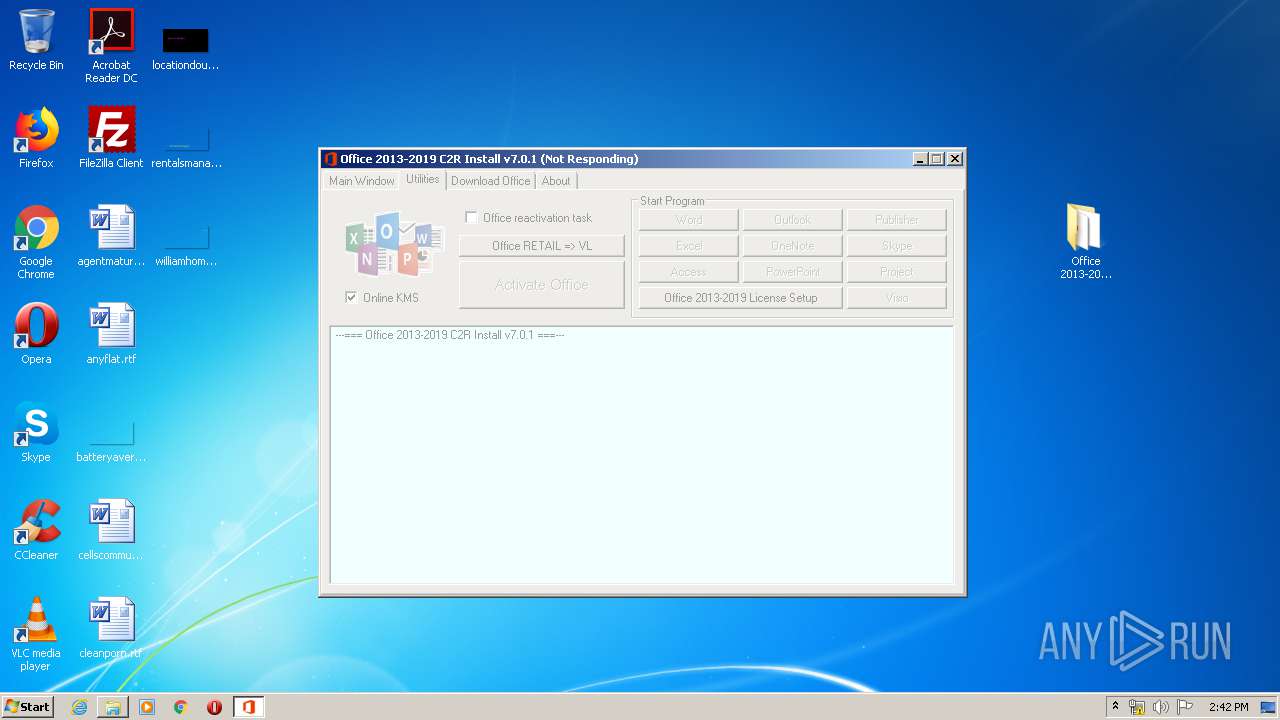
Task: Select the VLC media player icon
Action: [36, 634]
